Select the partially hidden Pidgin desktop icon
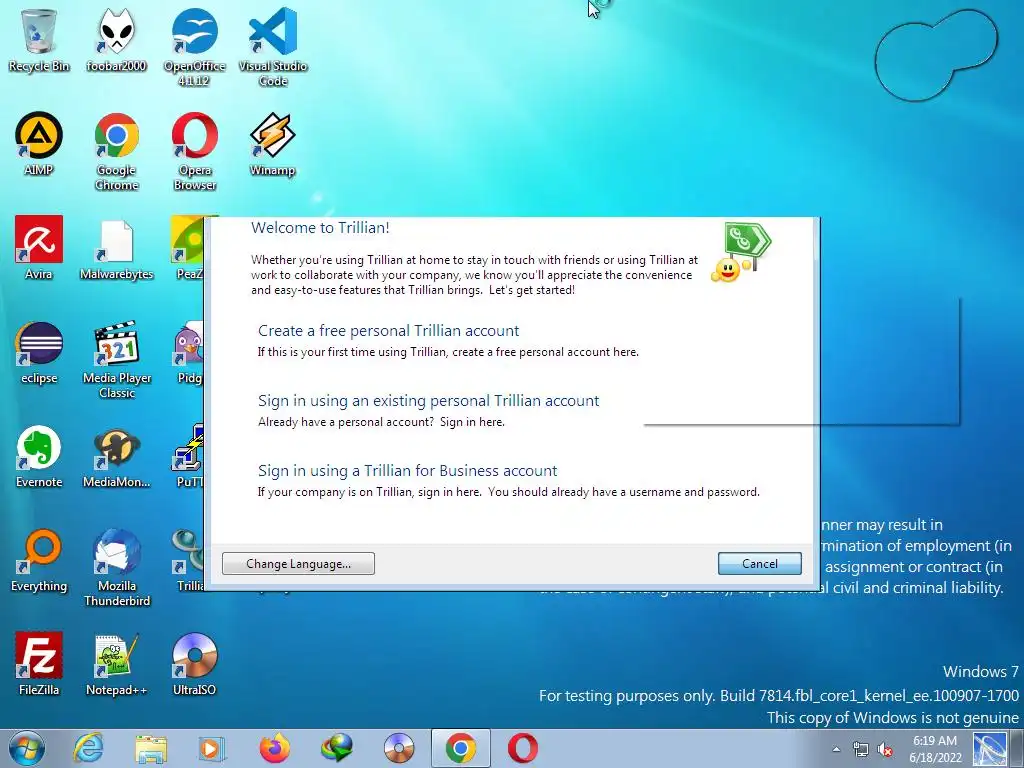Viewport: 1024px width, 768px height. (189, 352)
